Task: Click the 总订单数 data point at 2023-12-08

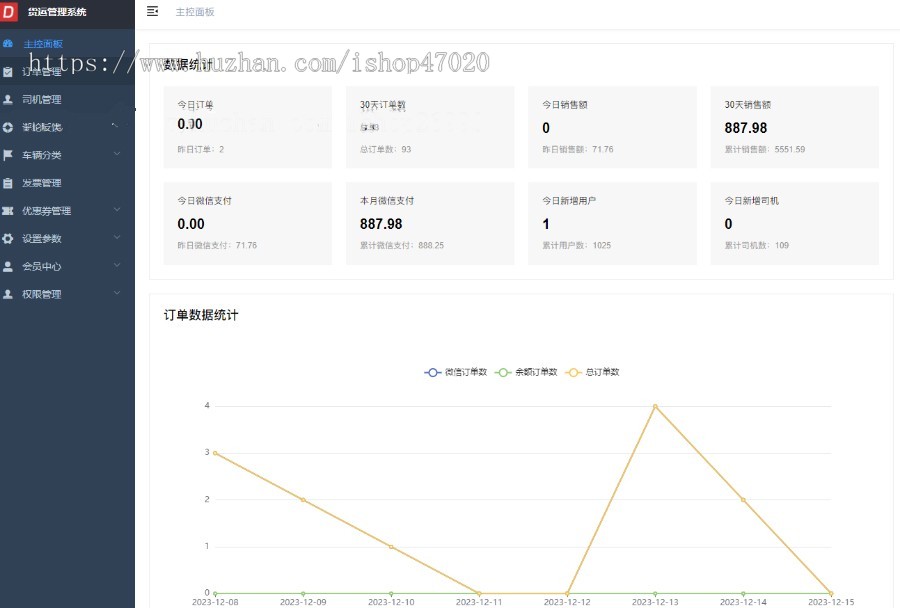Action: pos(215,453)
